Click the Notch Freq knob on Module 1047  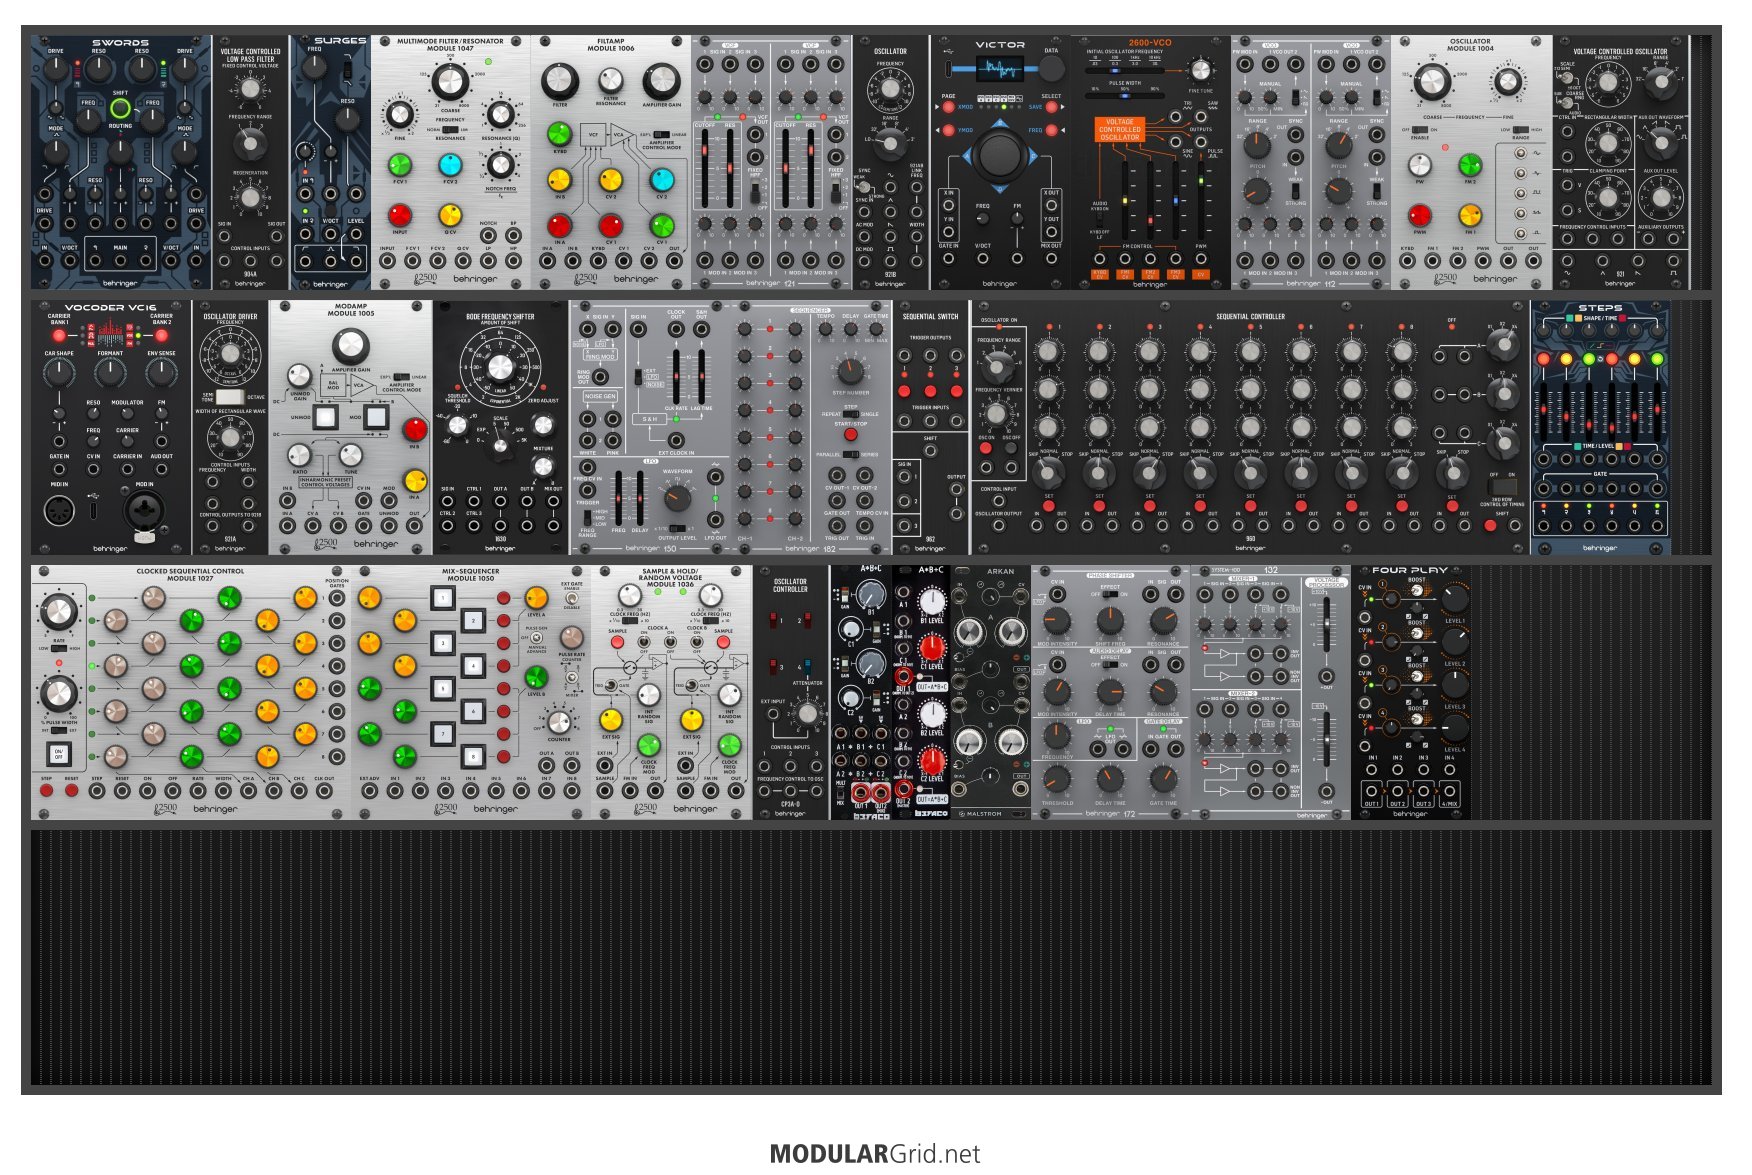(500, 164)
